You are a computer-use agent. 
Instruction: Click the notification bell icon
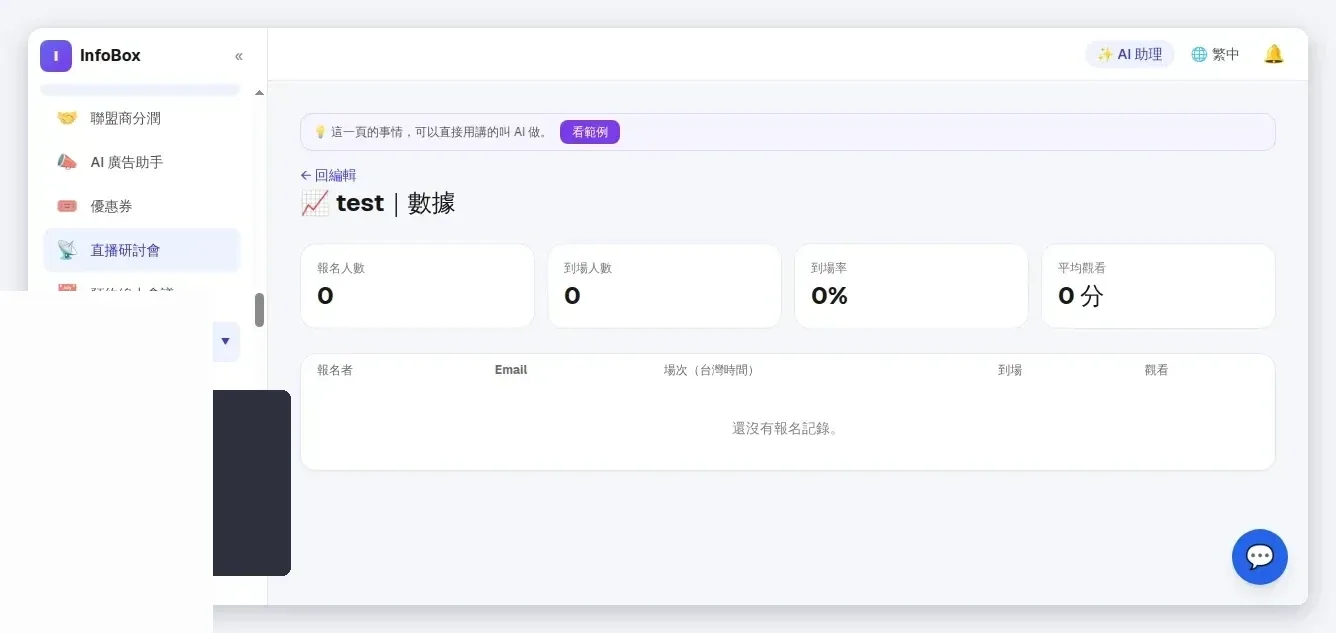[1274, 54]
